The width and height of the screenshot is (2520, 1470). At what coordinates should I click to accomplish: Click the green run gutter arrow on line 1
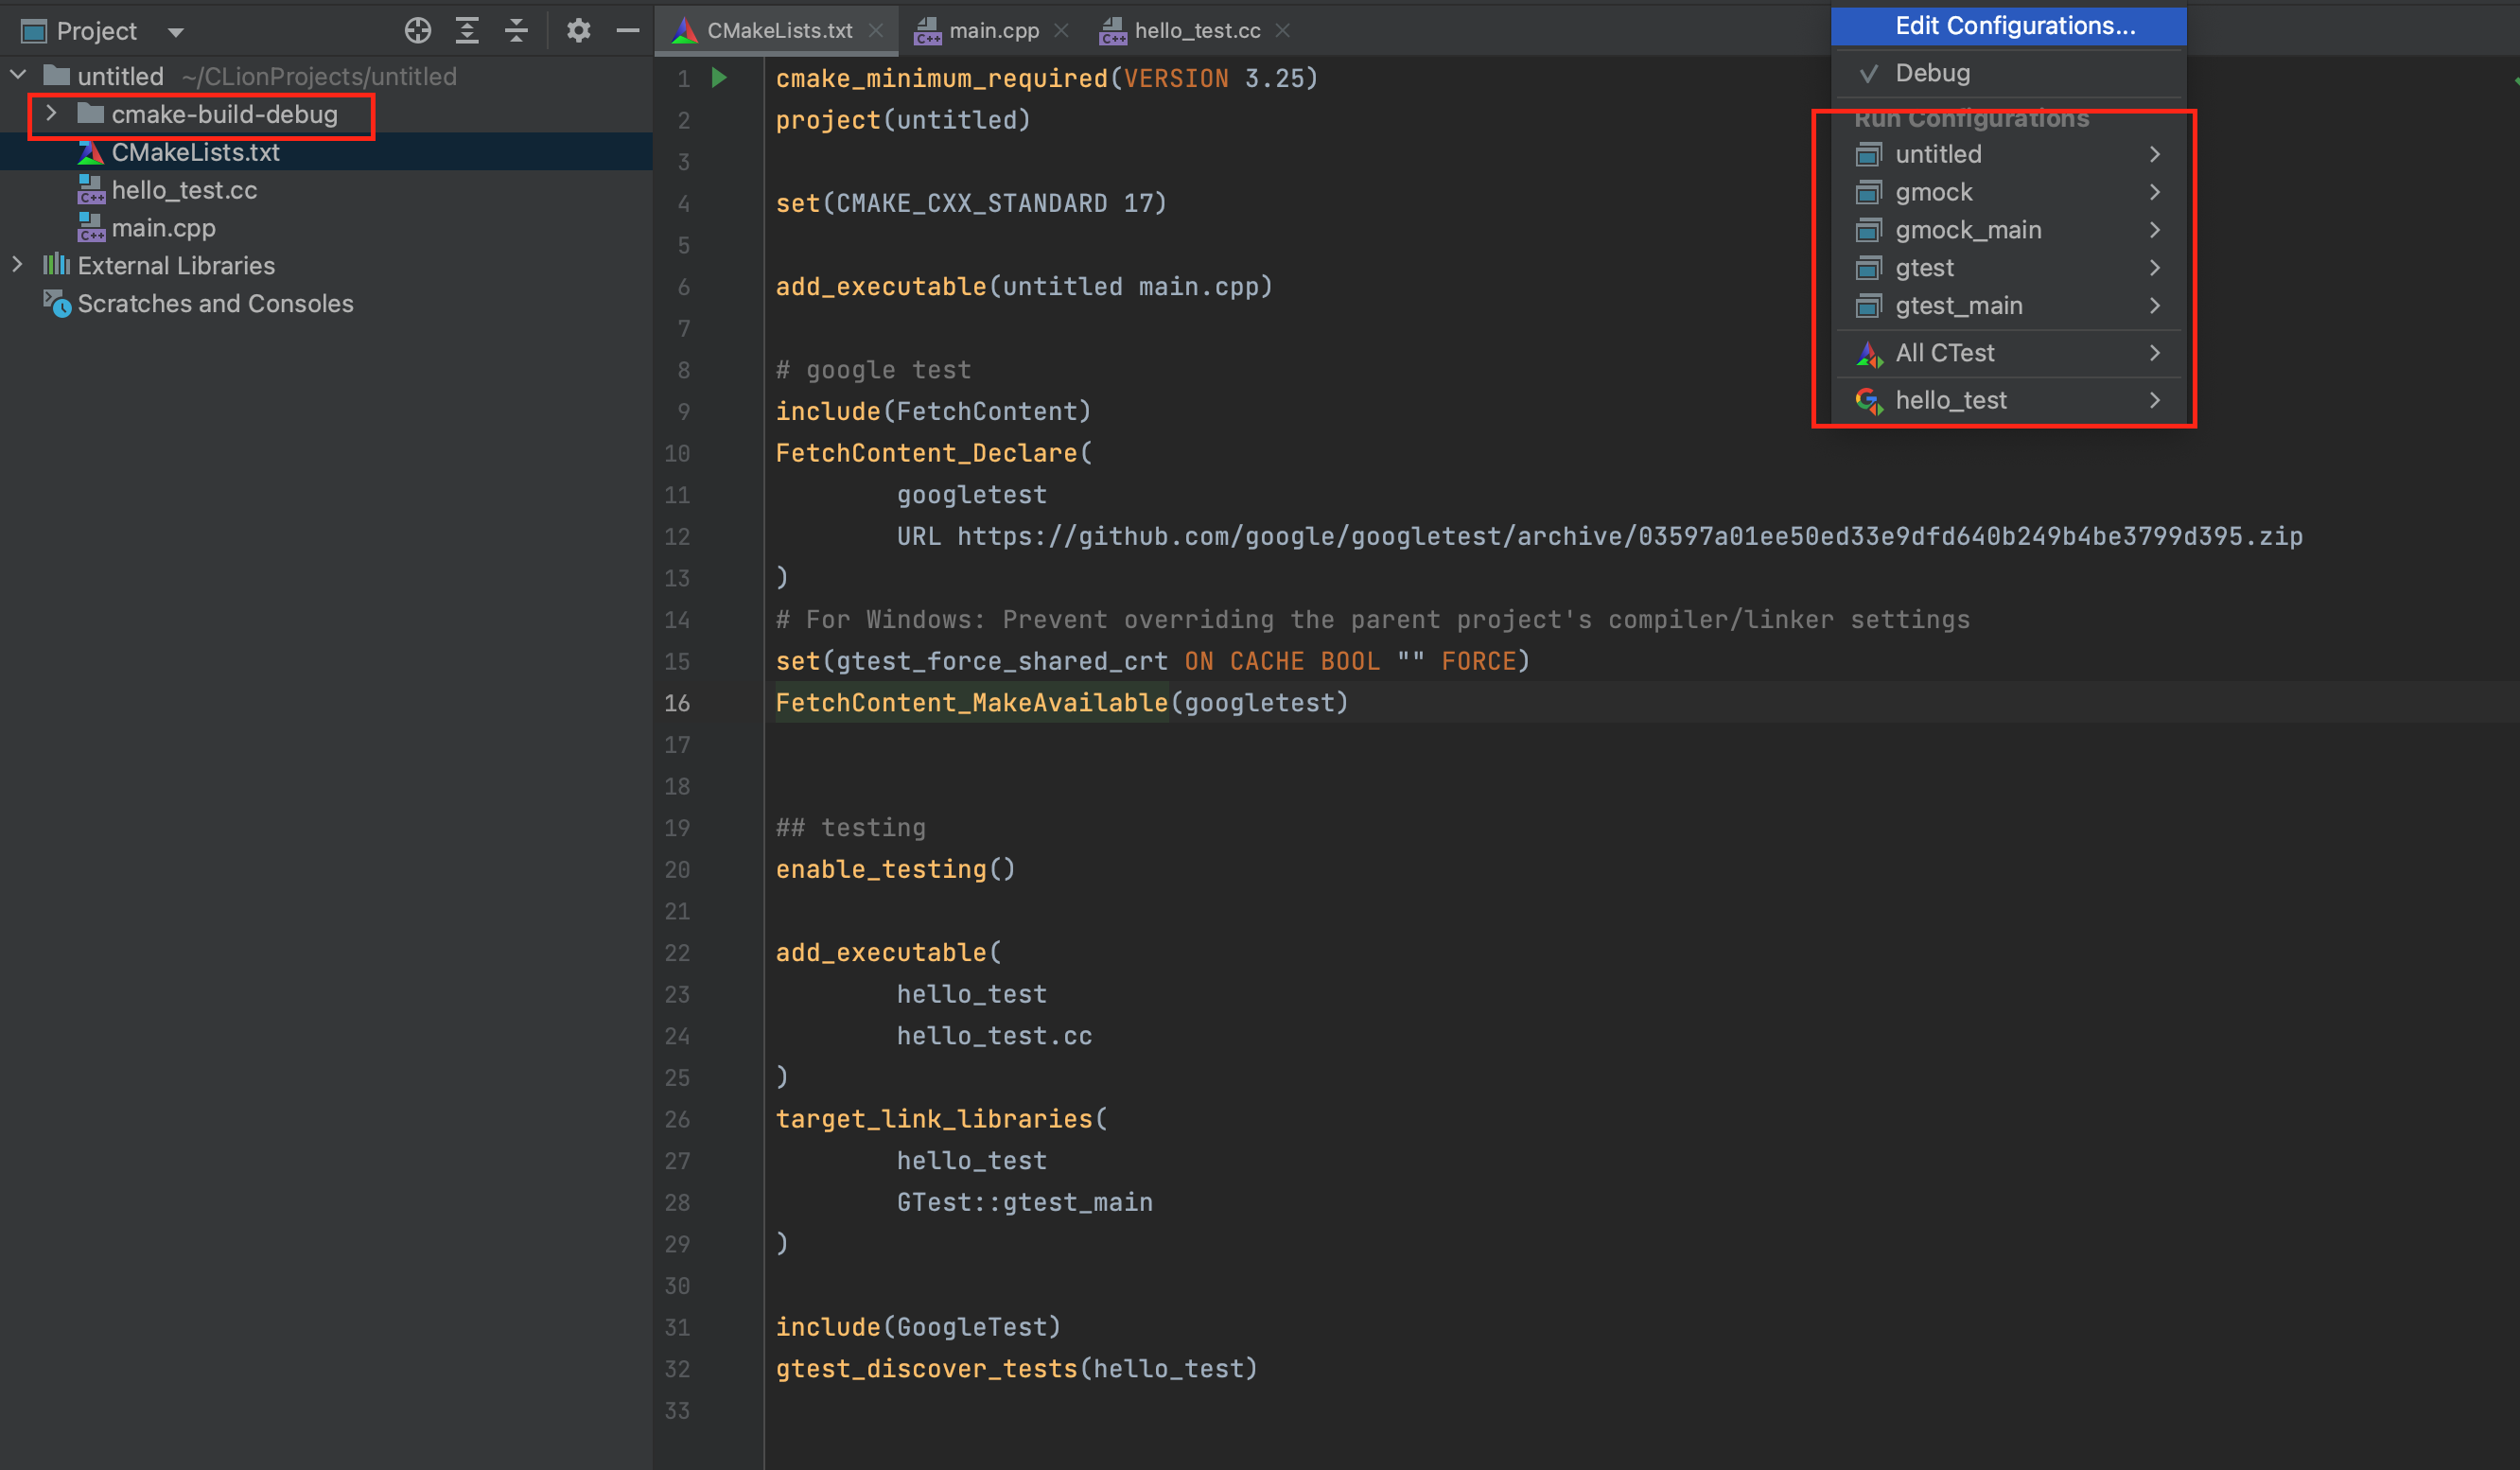pyautogui.click(x=719, y=78)
